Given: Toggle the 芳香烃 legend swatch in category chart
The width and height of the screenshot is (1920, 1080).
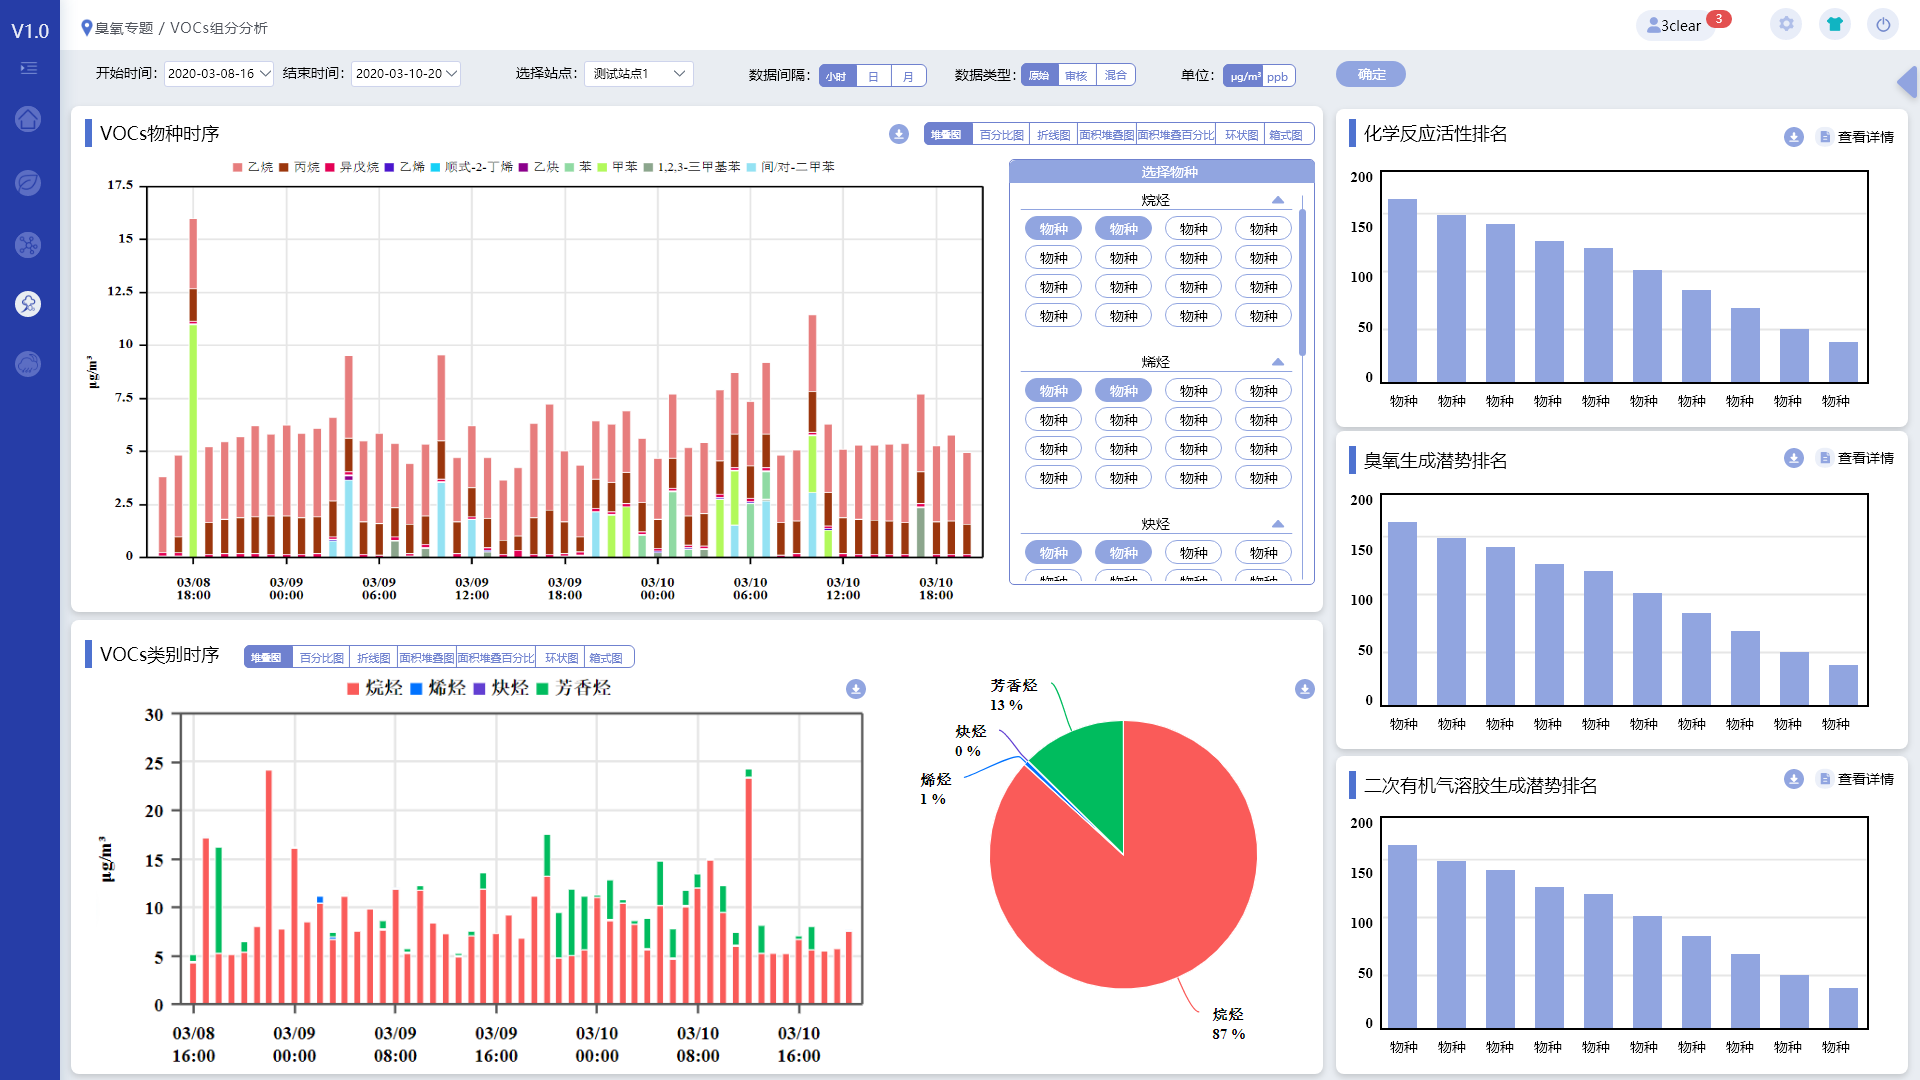Looking at the screenshot, I should pos(543,688).
